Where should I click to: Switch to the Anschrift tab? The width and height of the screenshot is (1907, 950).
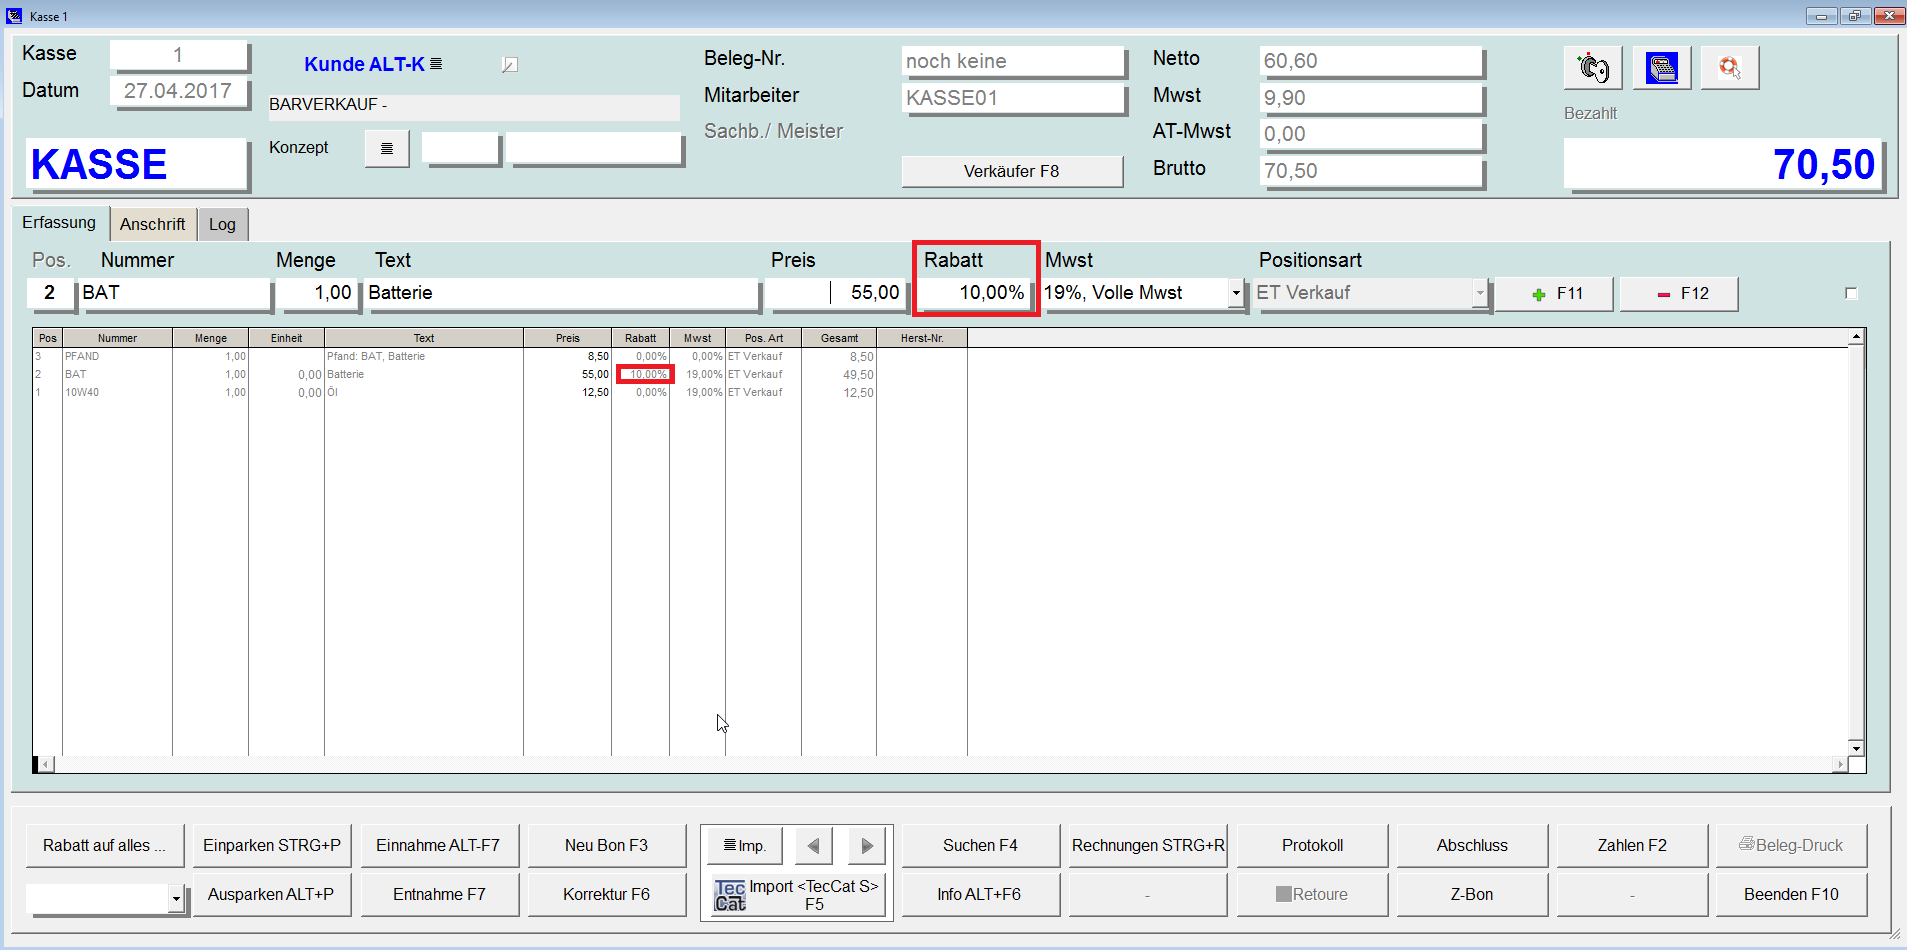pos(152,224)
